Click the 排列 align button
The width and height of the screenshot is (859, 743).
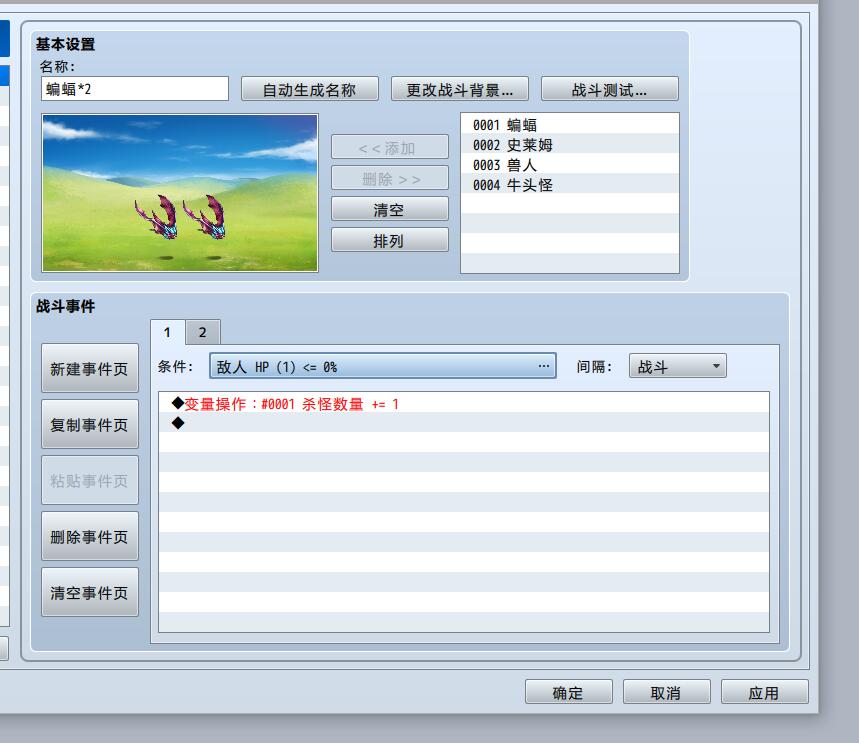[x=390, y=241]
